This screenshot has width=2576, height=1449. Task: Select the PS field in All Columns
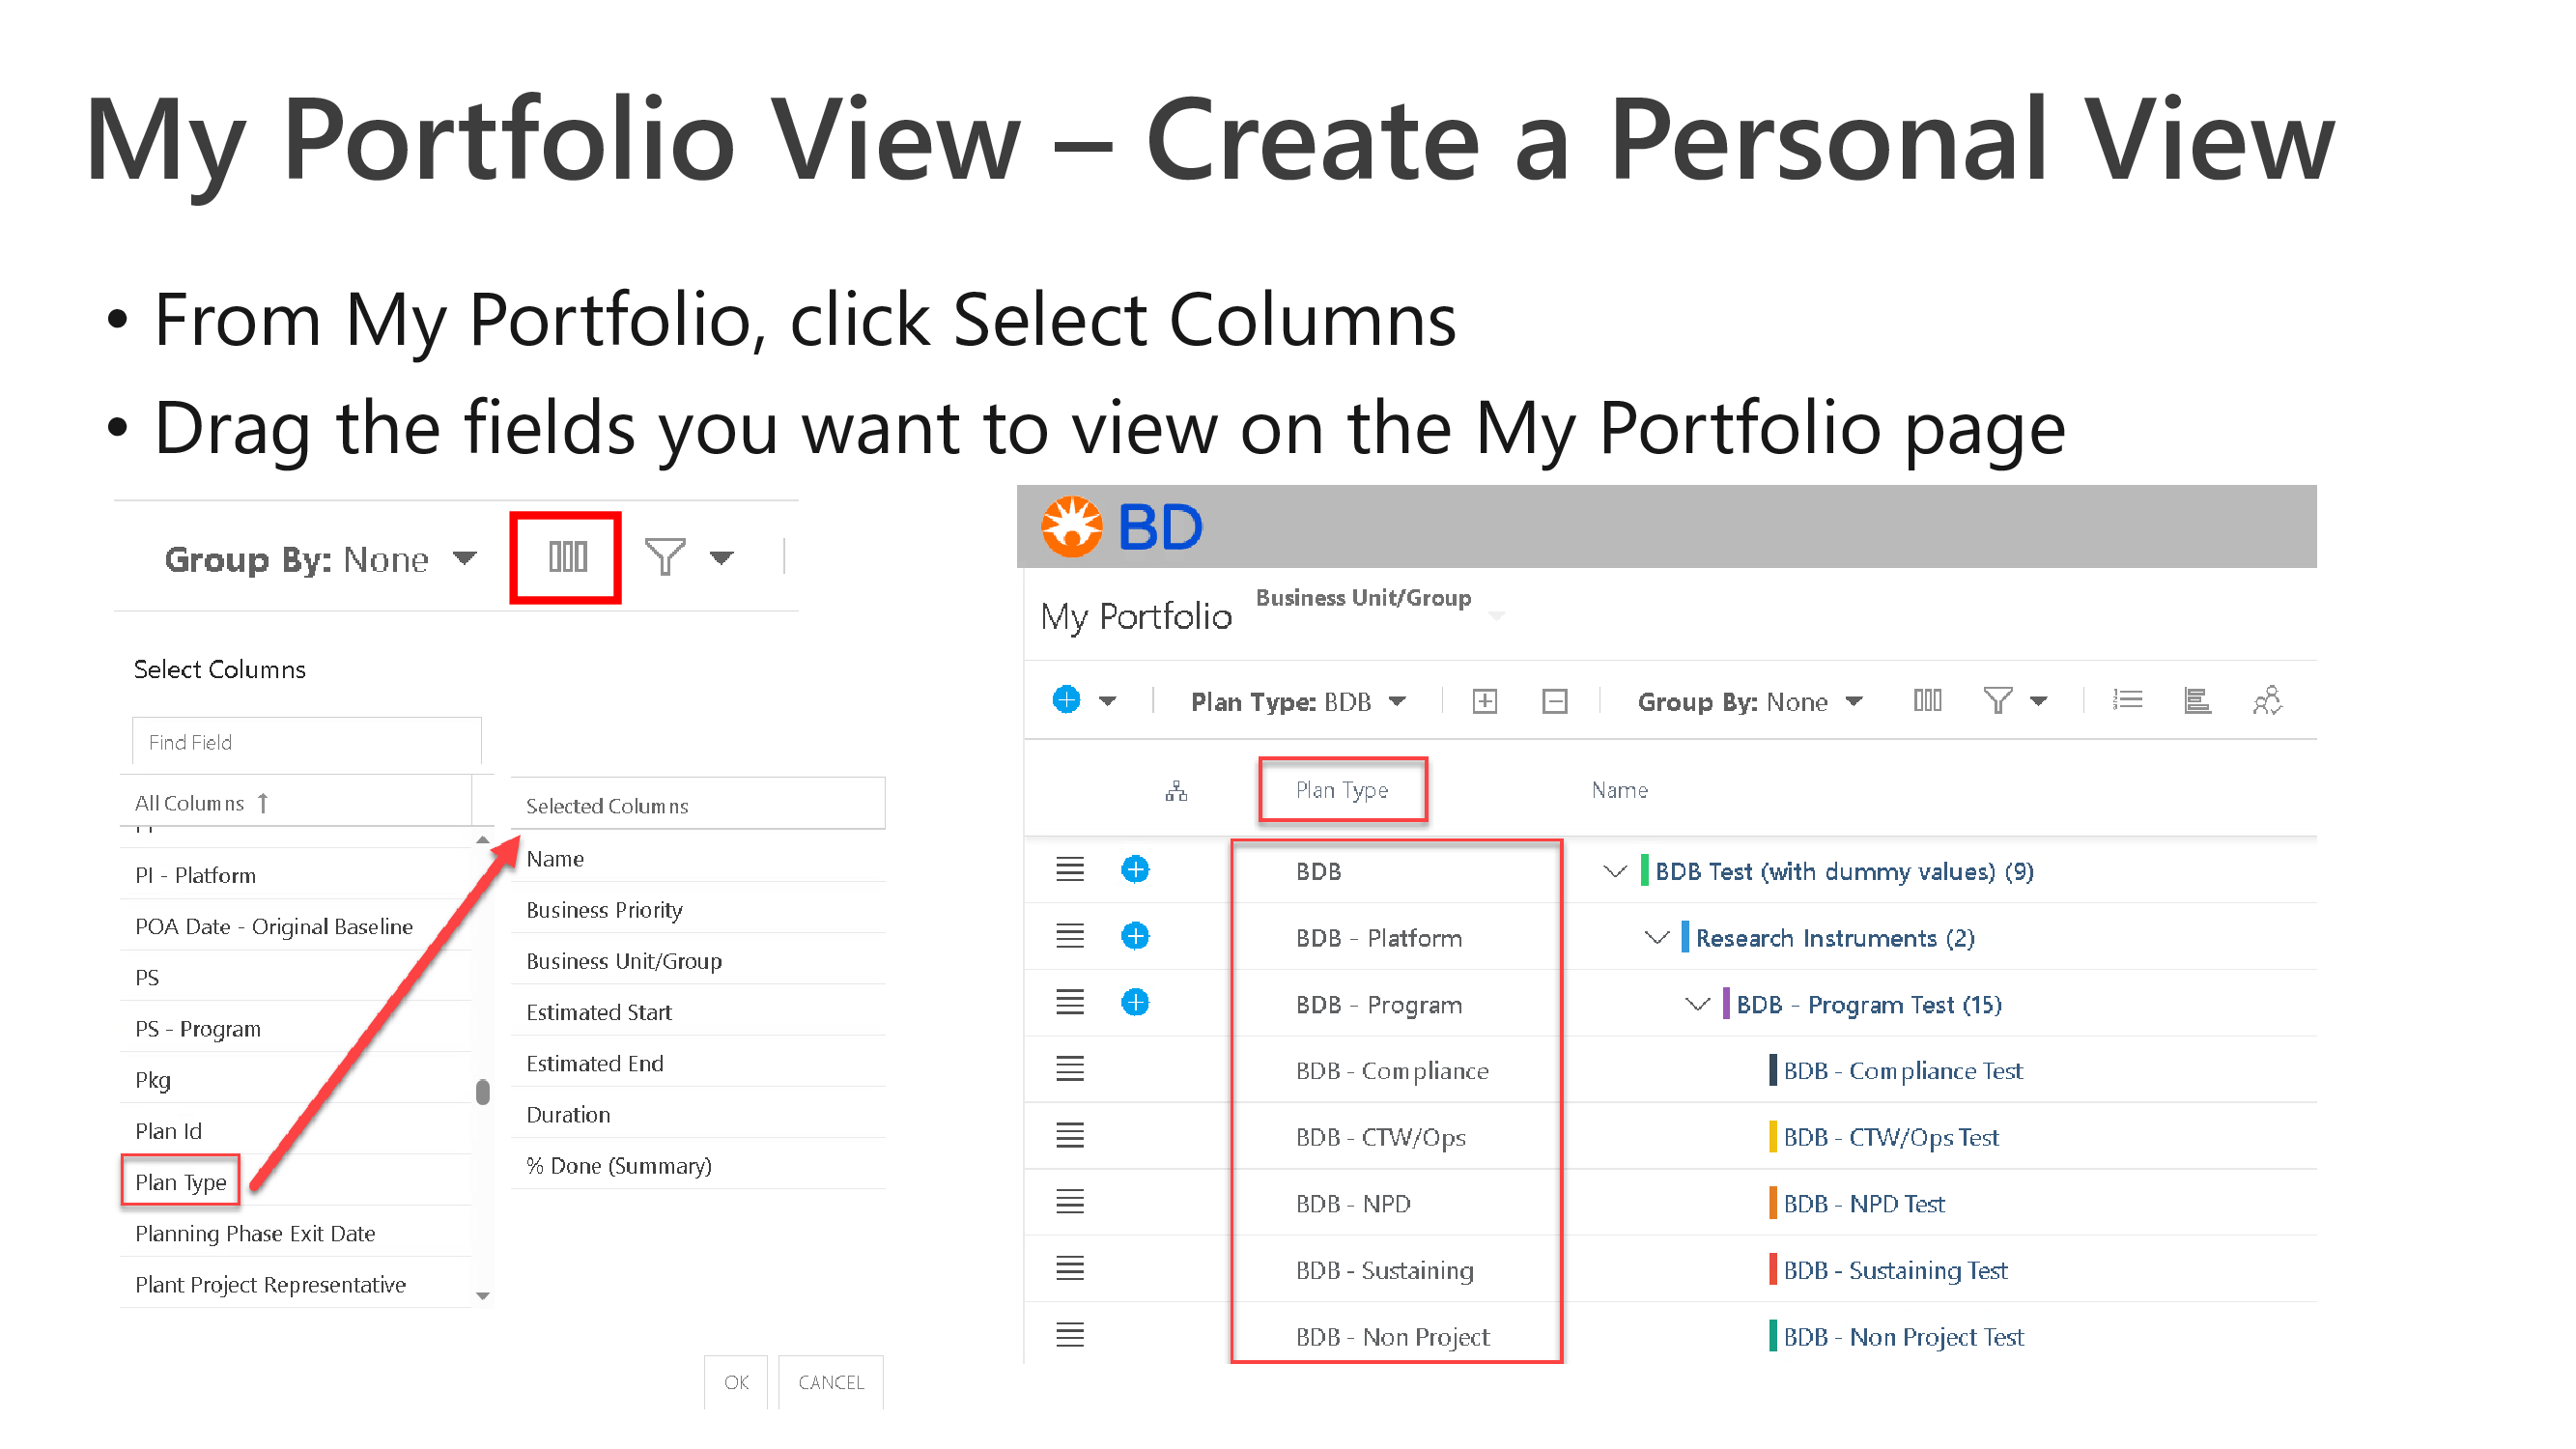point(147,977)
